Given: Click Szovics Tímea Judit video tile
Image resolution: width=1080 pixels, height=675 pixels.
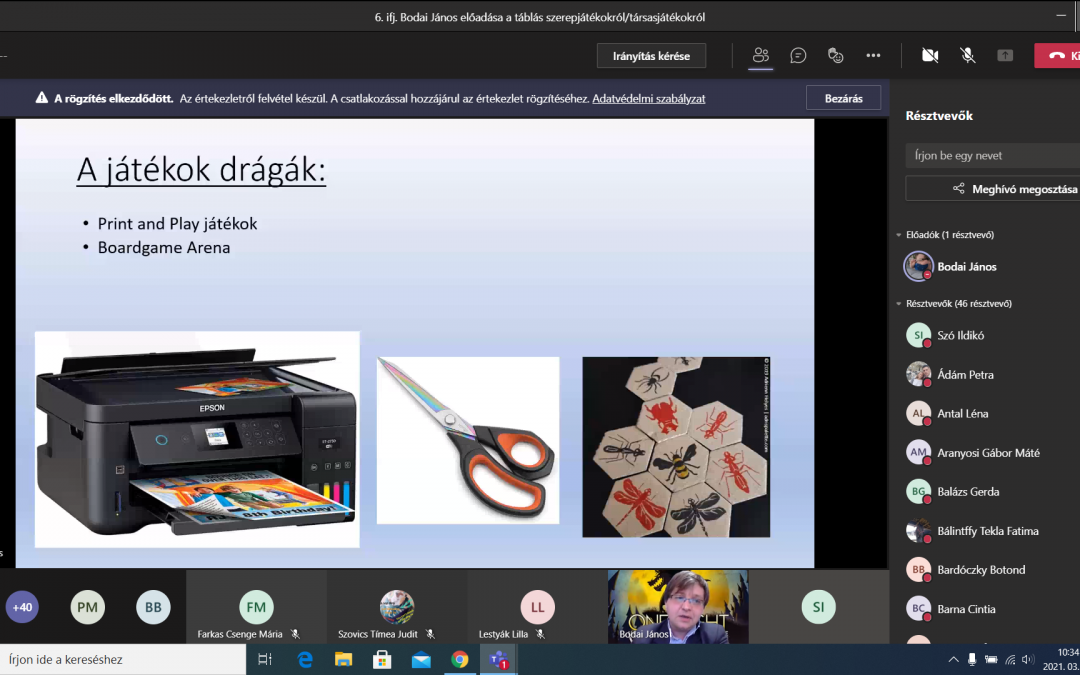Looking at the screenshot, I should 397,607.
